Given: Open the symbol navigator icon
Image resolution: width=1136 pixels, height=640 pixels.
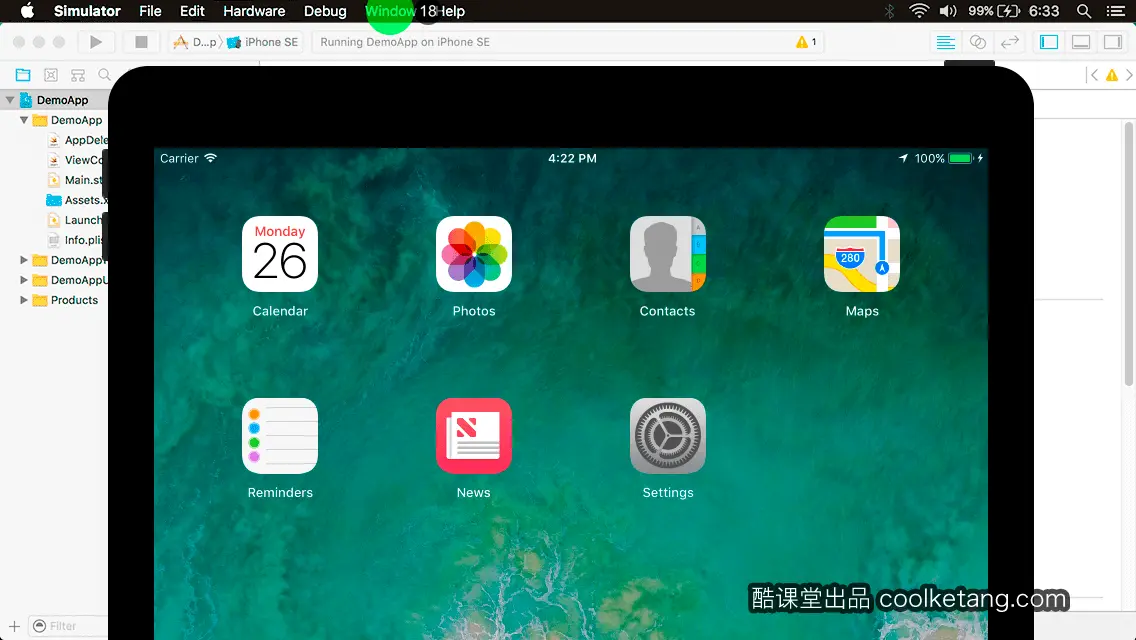Looking at the screenshot, I should (78, 75).
